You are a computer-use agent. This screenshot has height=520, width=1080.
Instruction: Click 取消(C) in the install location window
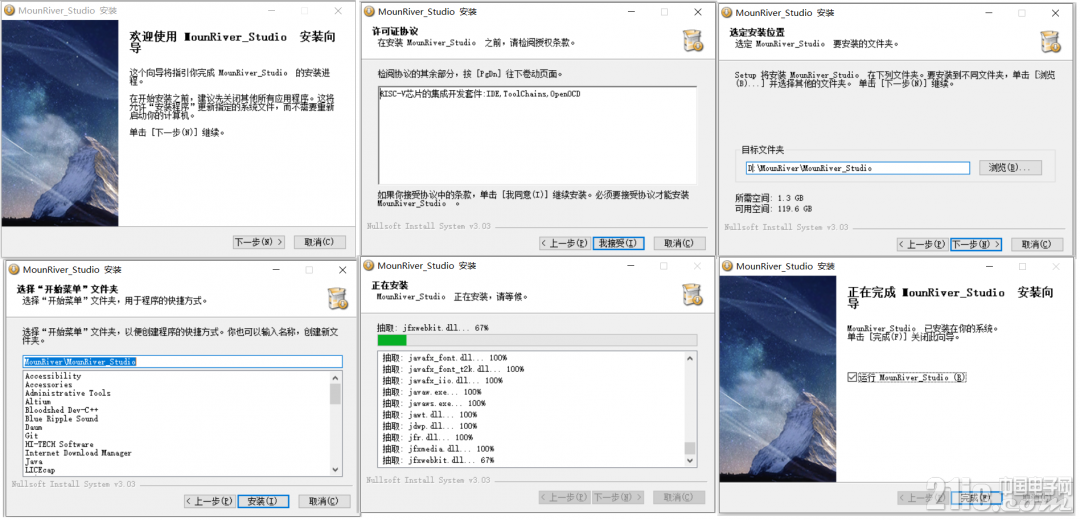1037,245
